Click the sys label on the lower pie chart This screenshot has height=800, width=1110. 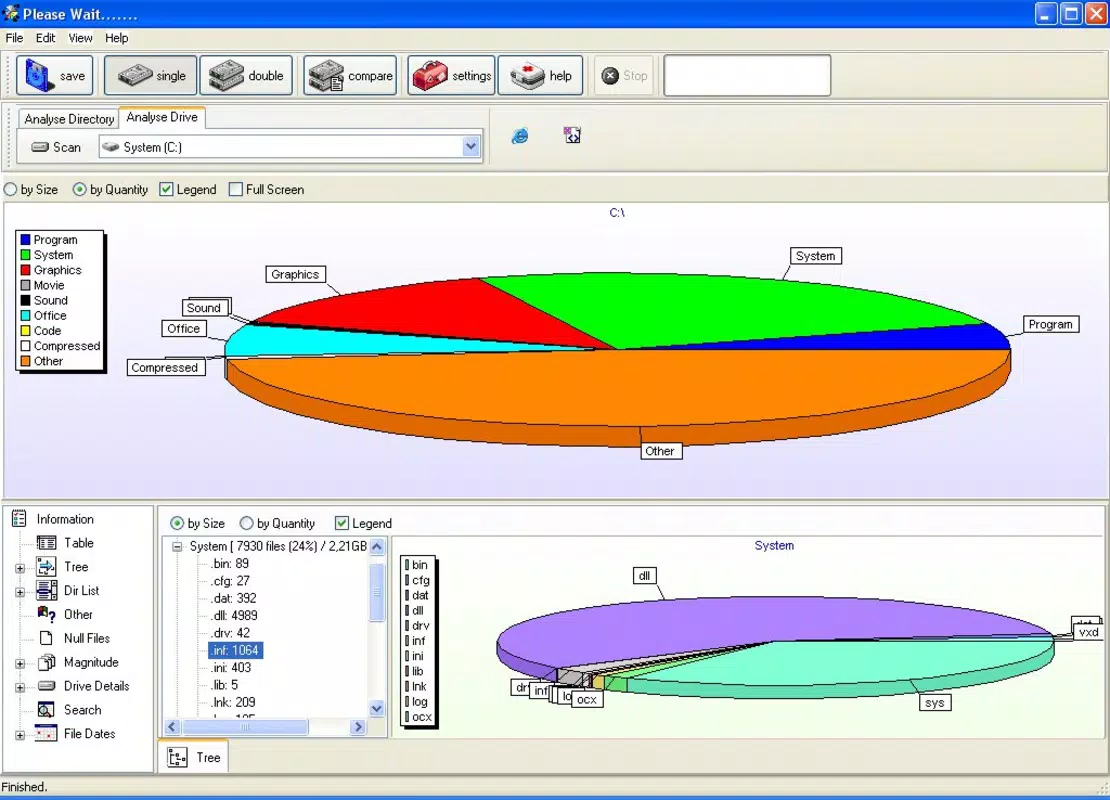click(934, 702)
